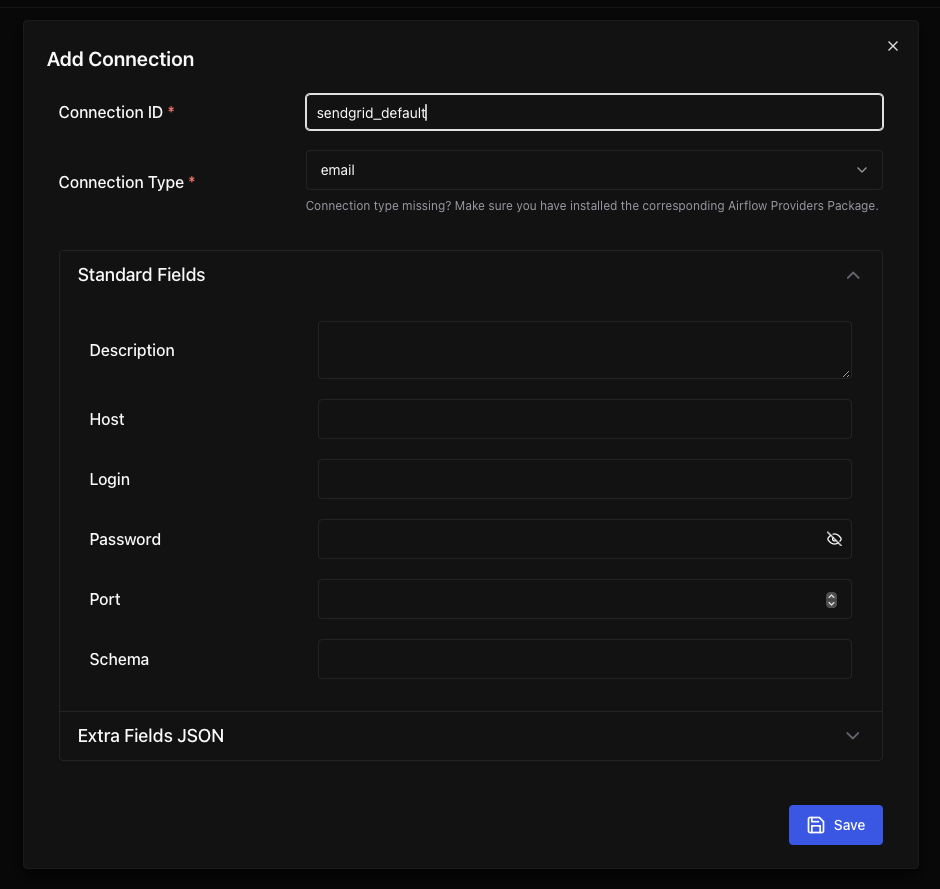This screenshot has height=889, width=940.
Task: Click the Port field stepper icon
Action: tap(831, 599)
